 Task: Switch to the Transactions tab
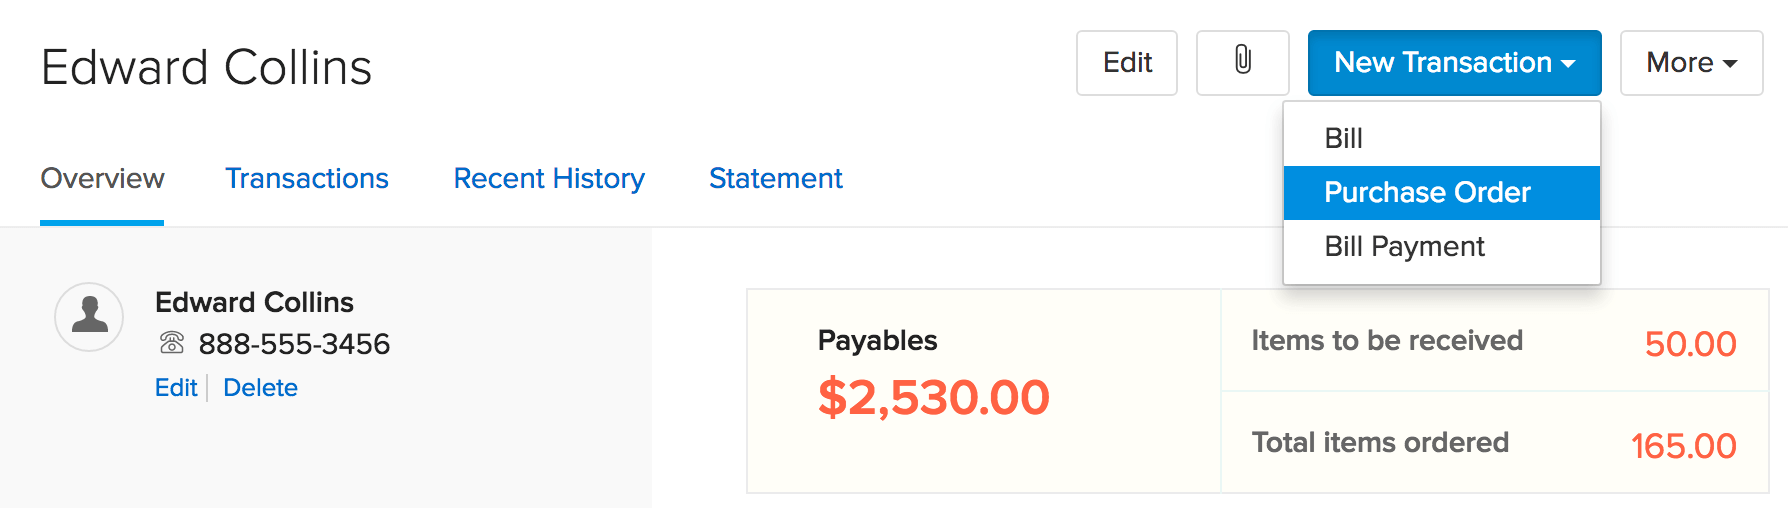(x=306, y=178)
